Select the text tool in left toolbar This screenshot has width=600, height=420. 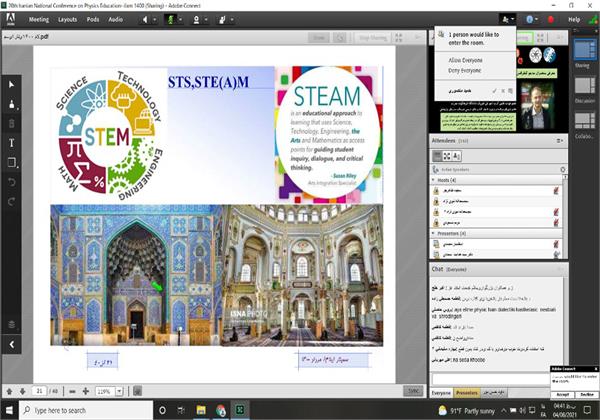pyautogui.click(x=11, y=142)
